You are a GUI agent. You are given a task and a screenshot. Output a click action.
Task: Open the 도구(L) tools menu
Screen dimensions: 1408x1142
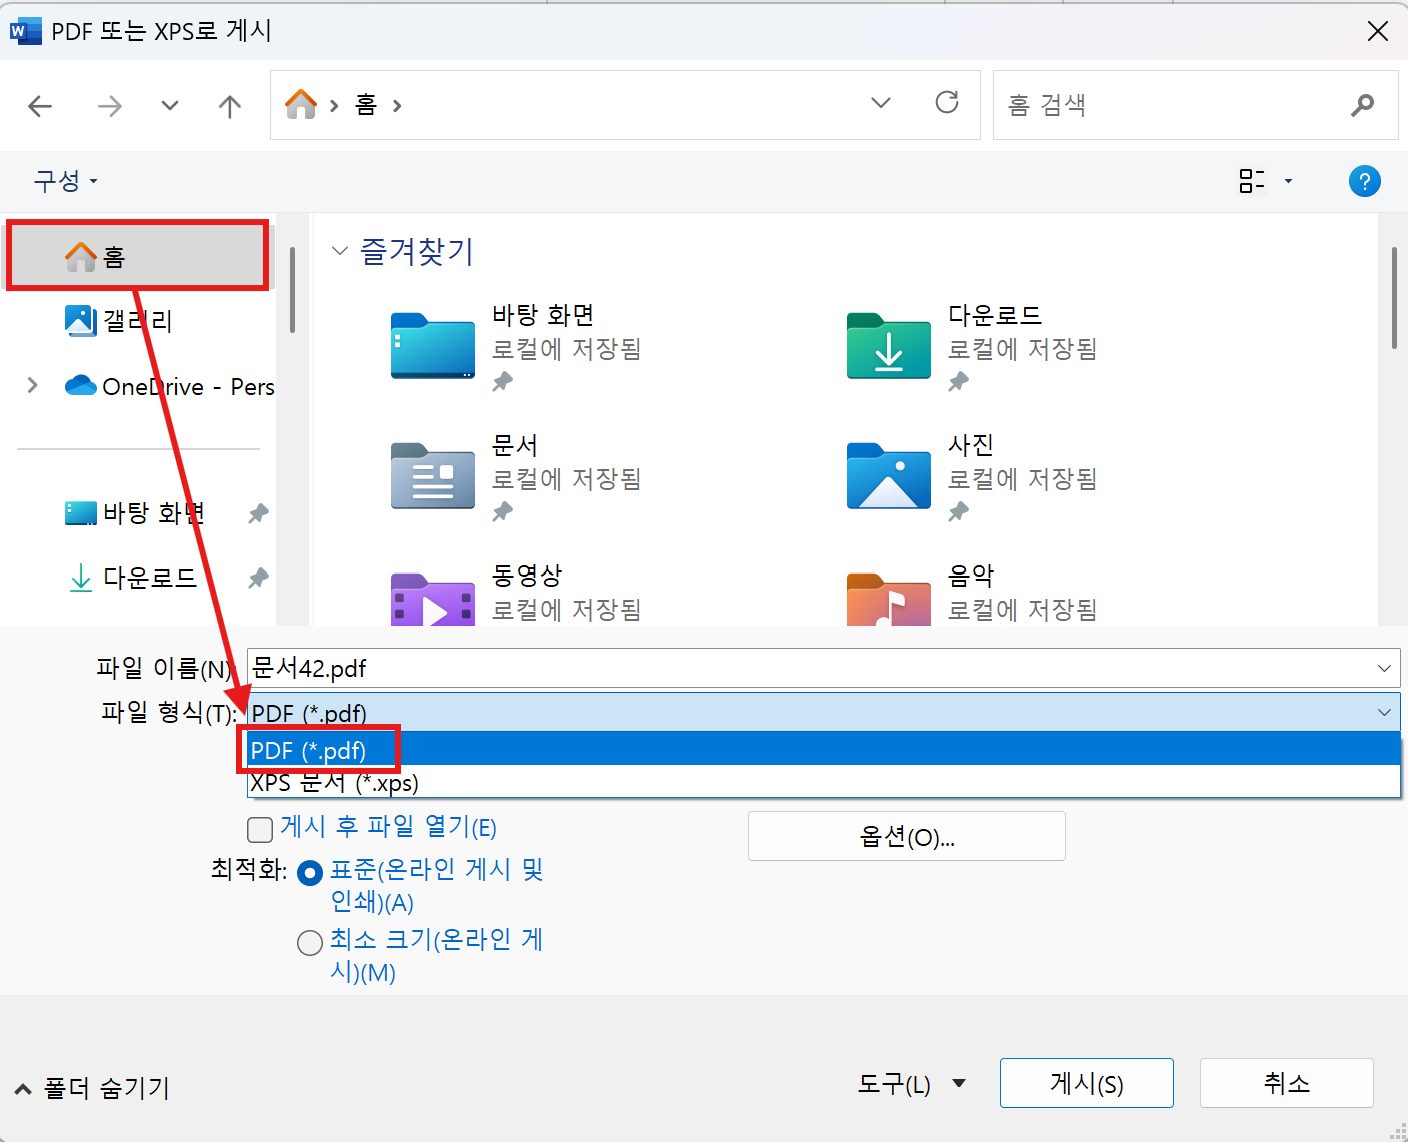[x=911, y=1084]
